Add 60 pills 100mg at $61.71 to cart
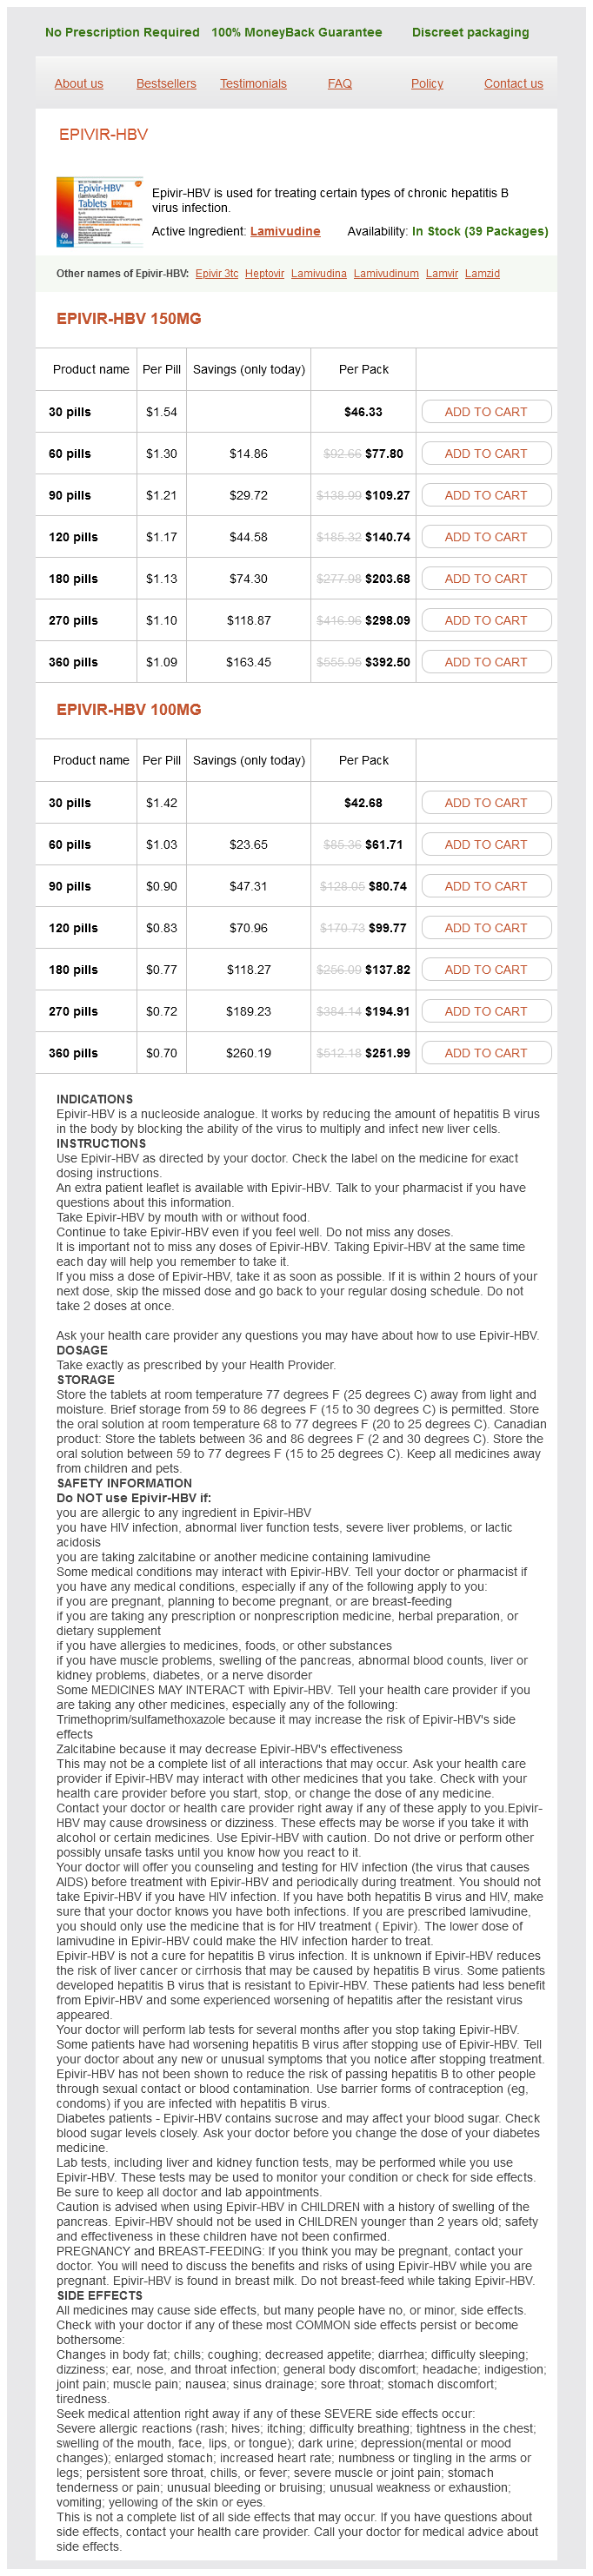 point(486,845)
